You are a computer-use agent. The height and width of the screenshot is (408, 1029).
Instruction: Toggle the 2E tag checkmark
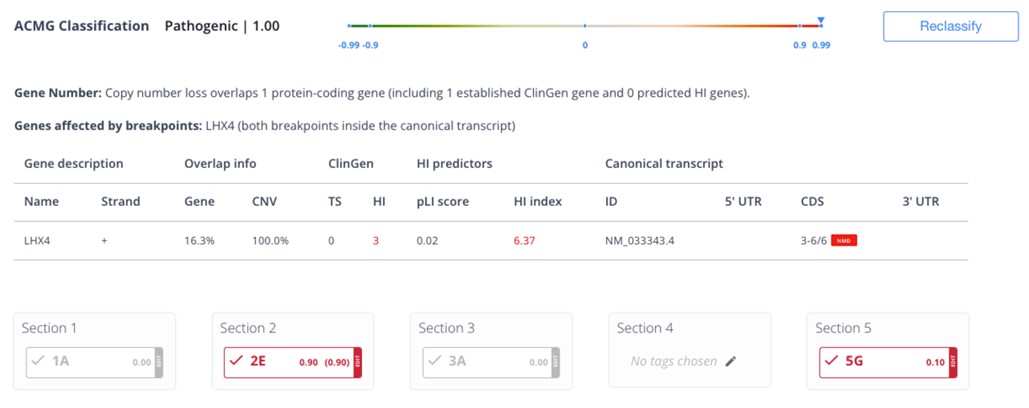pos(236,362)
